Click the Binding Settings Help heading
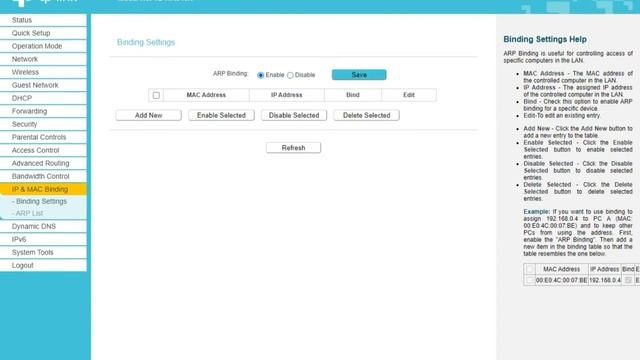 tap(545, 39)
